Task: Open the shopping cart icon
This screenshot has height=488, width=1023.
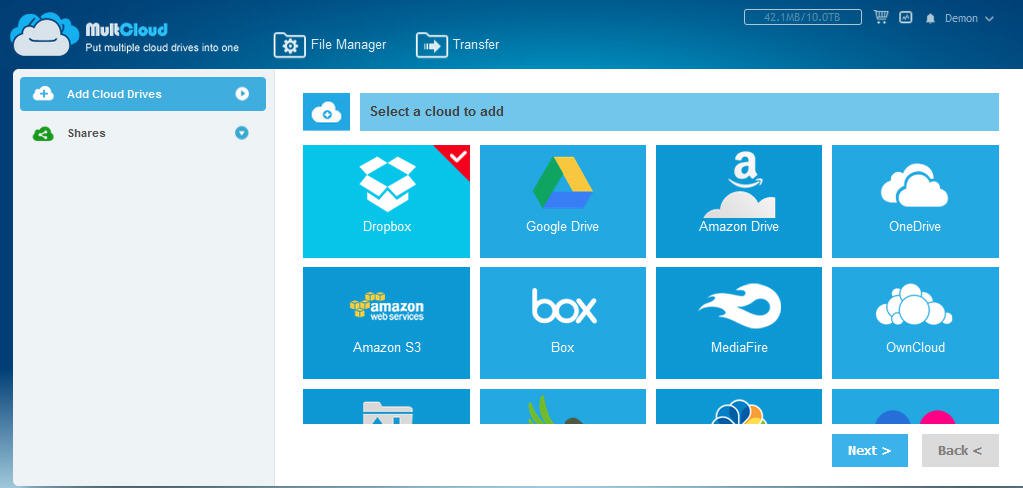Action: (881, 18)
